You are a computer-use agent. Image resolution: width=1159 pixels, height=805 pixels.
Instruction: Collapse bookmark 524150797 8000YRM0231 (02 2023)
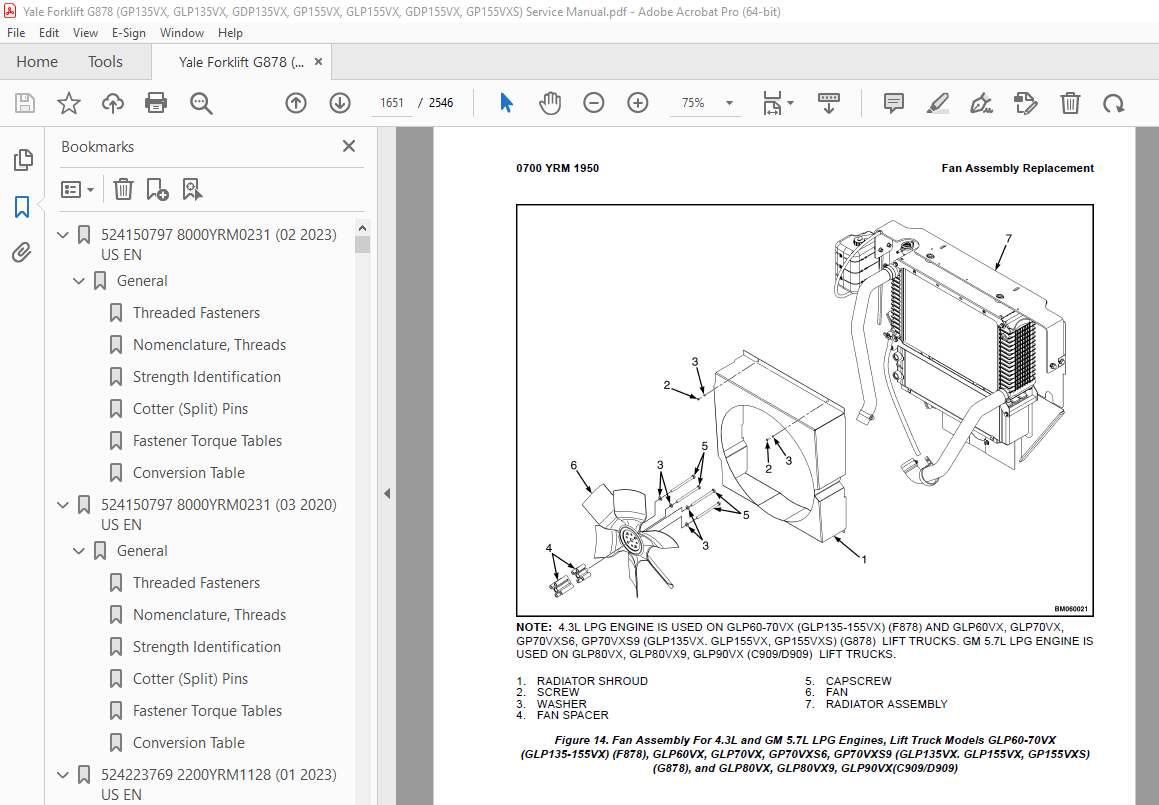(x=63, y=235)
